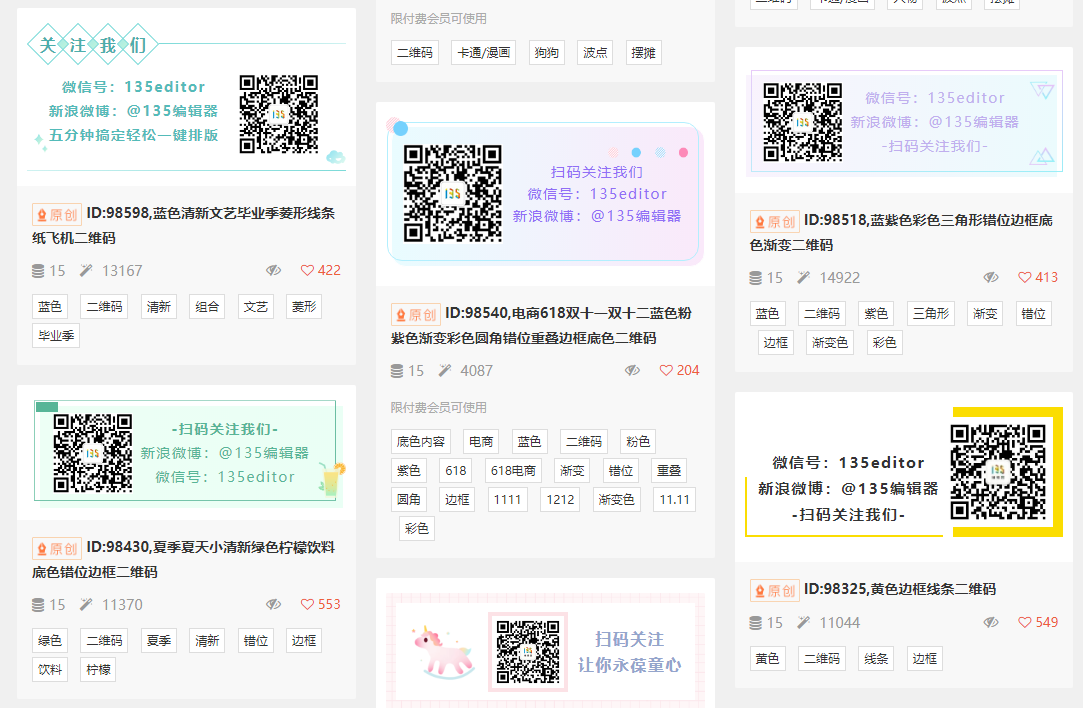Image resolution: width=1083 pixels, height=708 pixels.
Task: Click 原创 badge on template ID:98430
Action: (57, 548)
